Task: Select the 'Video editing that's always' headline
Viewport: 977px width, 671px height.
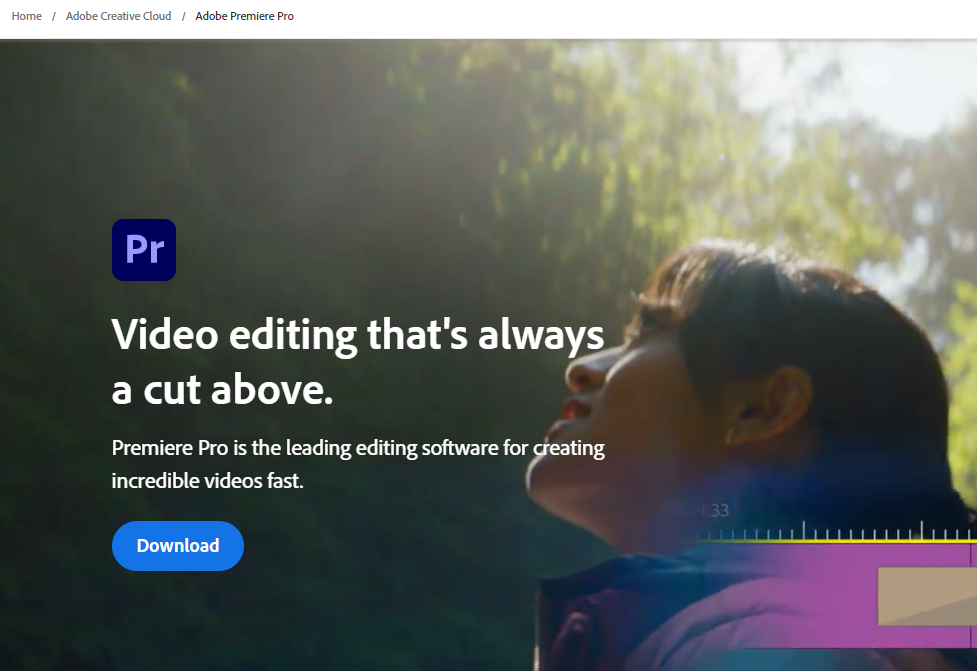Action: (358, 335)
